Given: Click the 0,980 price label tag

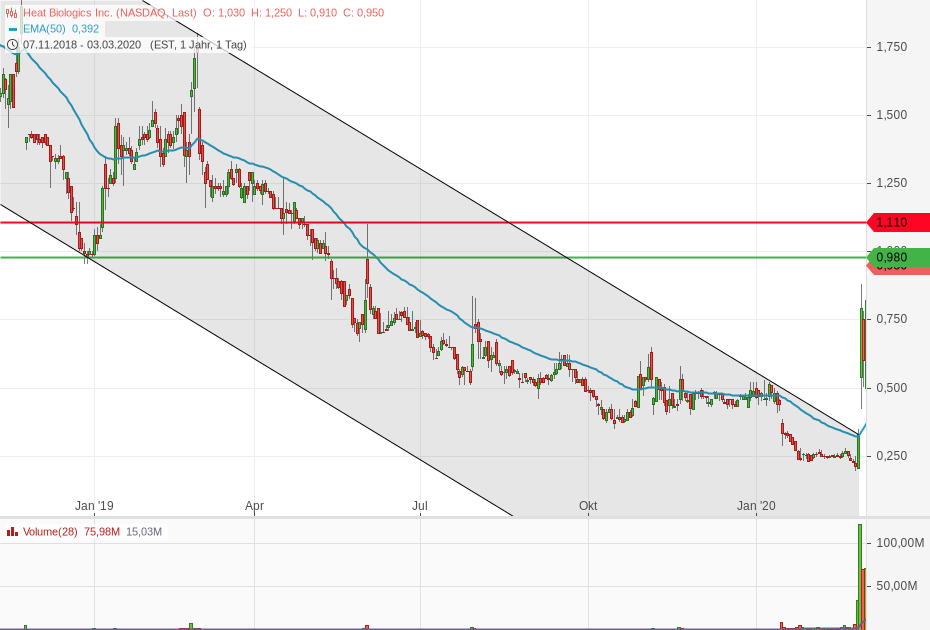Looking at the screenshot, I should pos(892,256).
